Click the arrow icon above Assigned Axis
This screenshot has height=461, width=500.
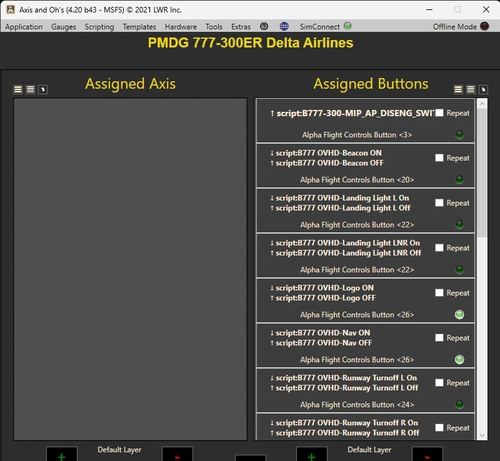(x=43, y=89)
